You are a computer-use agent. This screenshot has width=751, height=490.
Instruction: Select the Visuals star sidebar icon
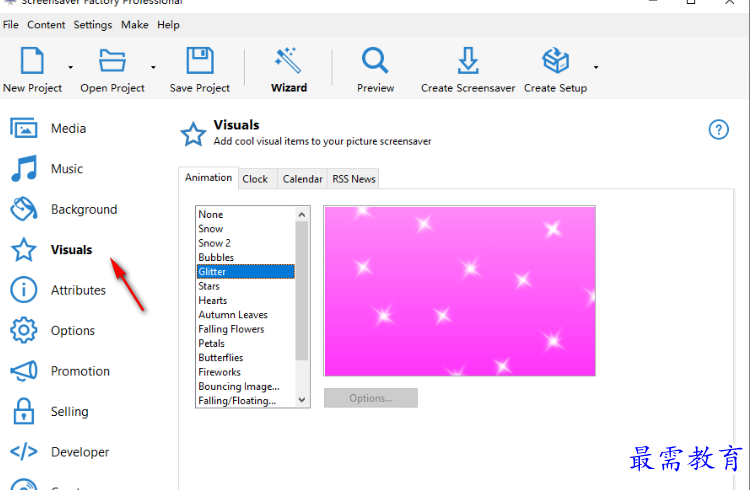(23, 250)
